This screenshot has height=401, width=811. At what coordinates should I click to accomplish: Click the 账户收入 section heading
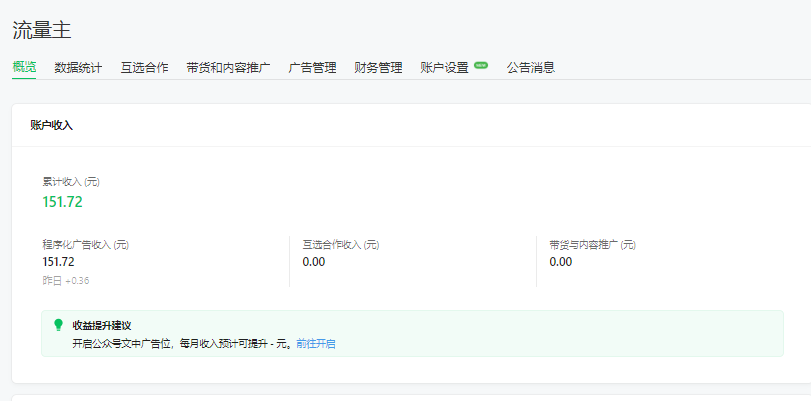pyautogui.click(x=52, y=126)
